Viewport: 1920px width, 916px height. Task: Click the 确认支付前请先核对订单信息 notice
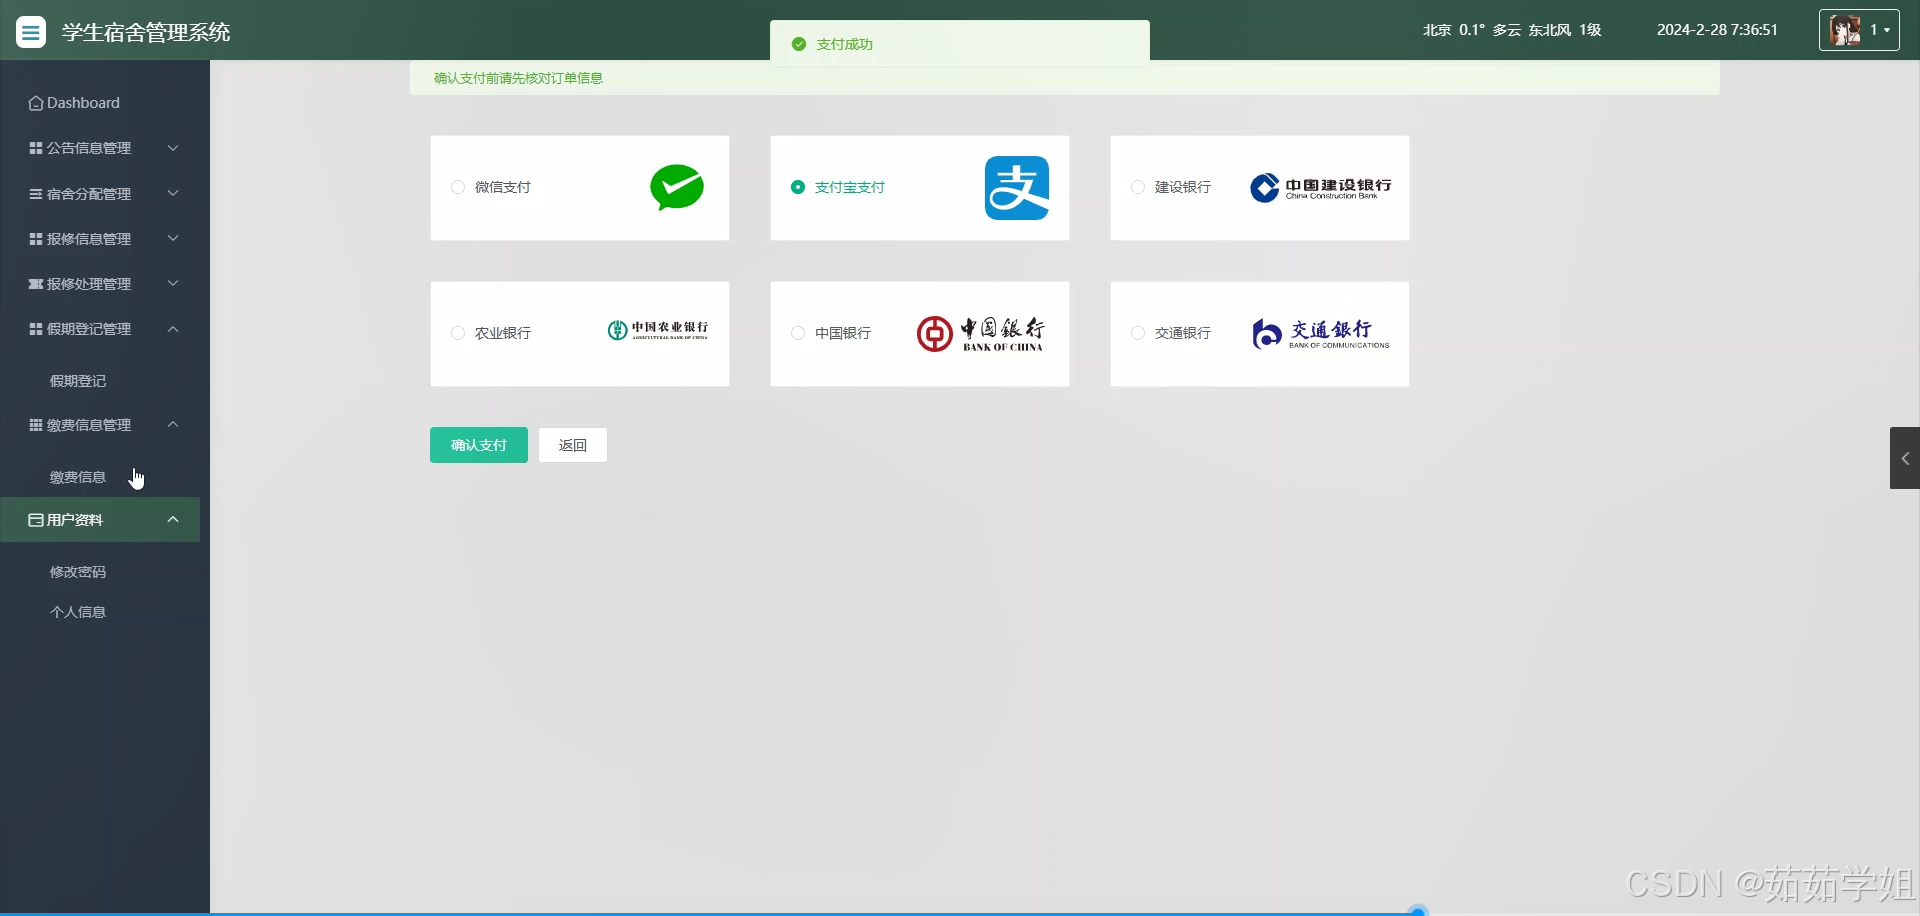518,78
